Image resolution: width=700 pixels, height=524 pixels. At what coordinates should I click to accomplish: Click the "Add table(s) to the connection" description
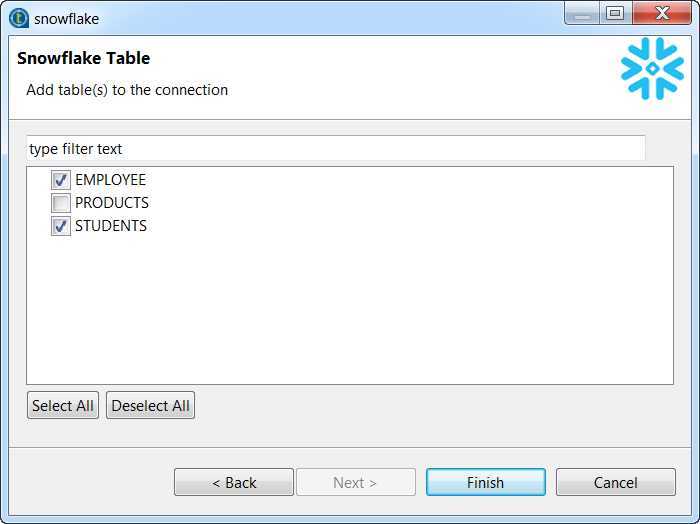tap(127, 90)
